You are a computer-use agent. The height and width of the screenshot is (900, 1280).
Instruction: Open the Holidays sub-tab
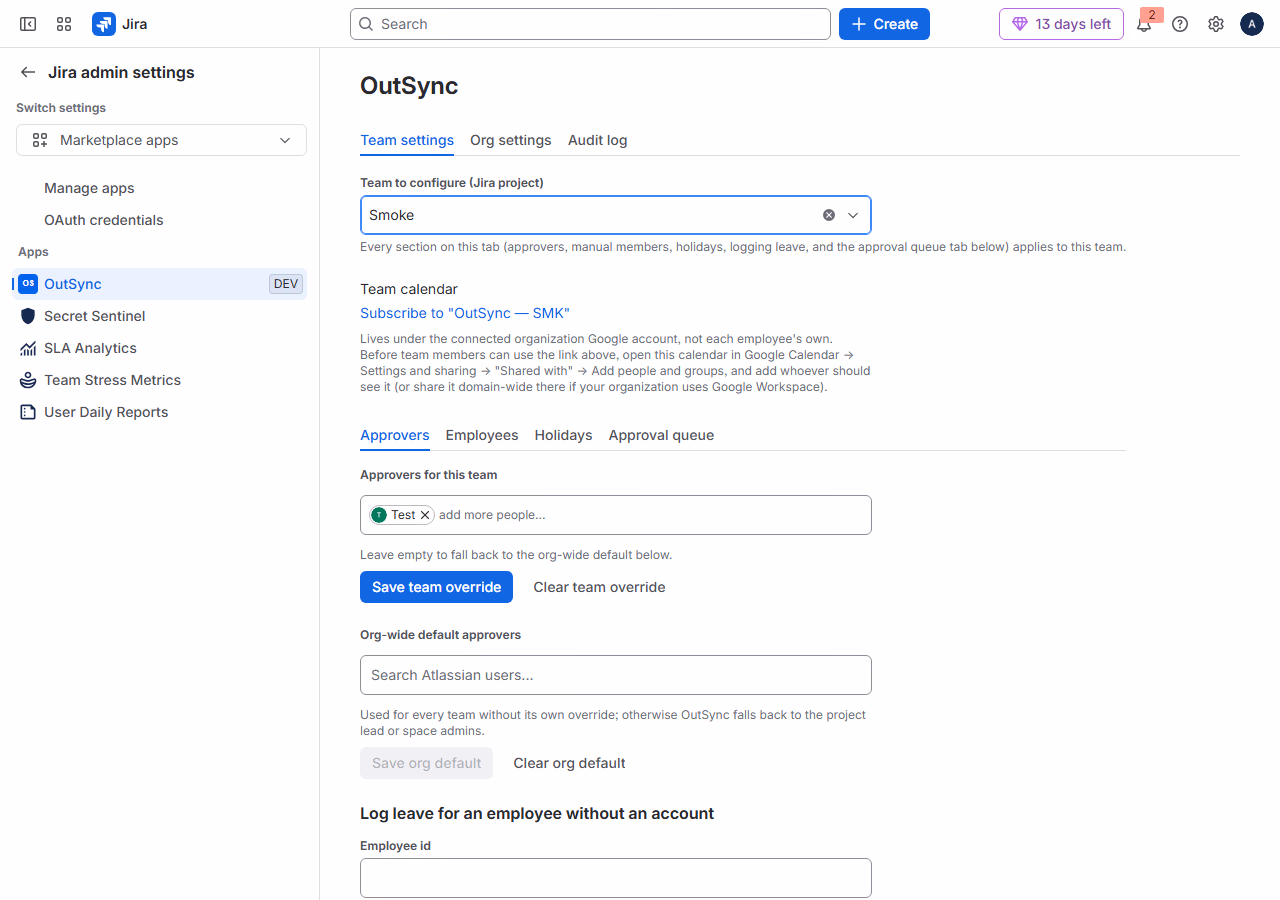pos(564,435)
